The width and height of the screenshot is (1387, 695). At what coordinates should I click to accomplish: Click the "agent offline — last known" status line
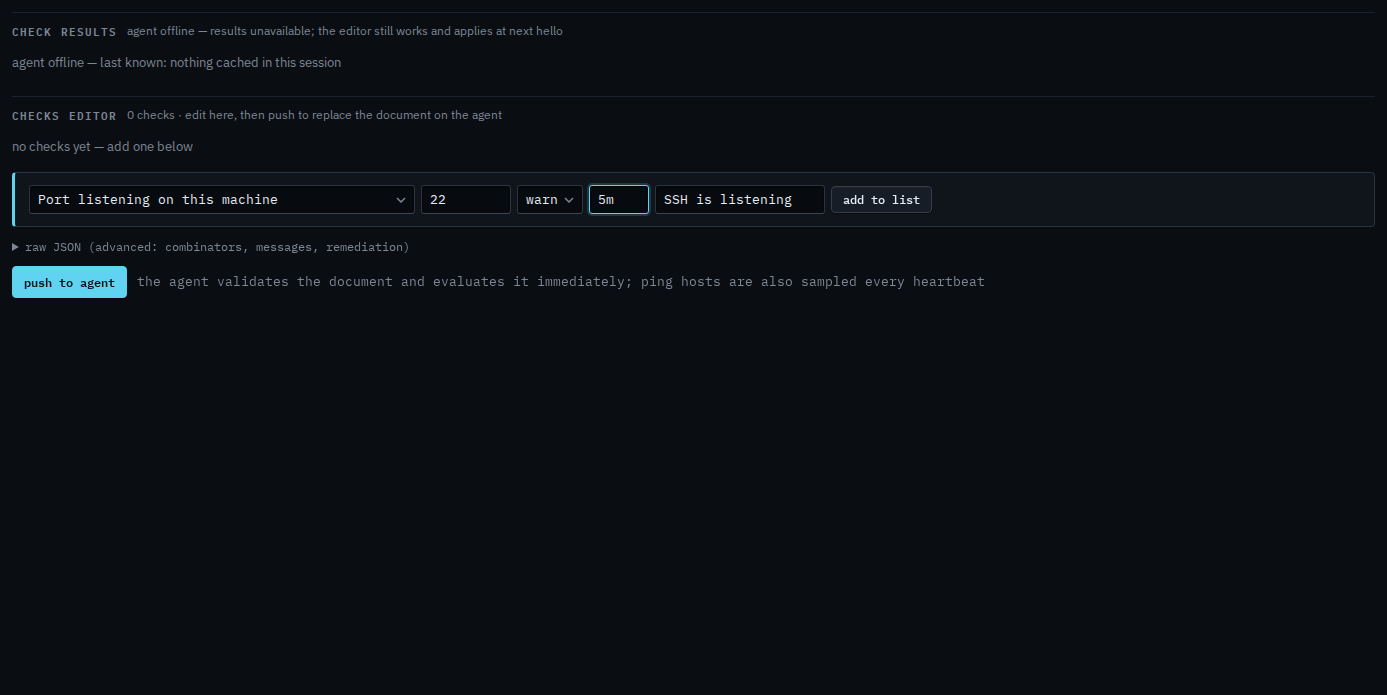click(x=176, y=63)
